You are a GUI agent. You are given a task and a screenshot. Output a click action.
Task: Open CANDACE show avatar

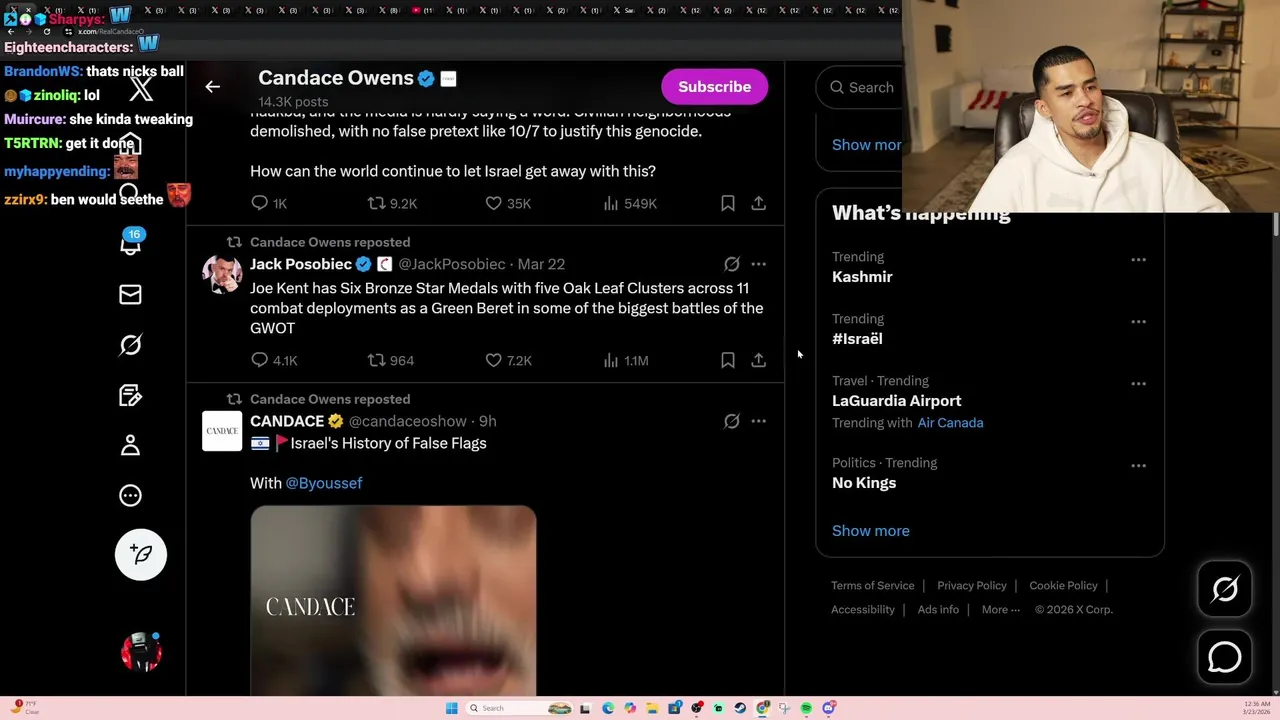(222, 431)
